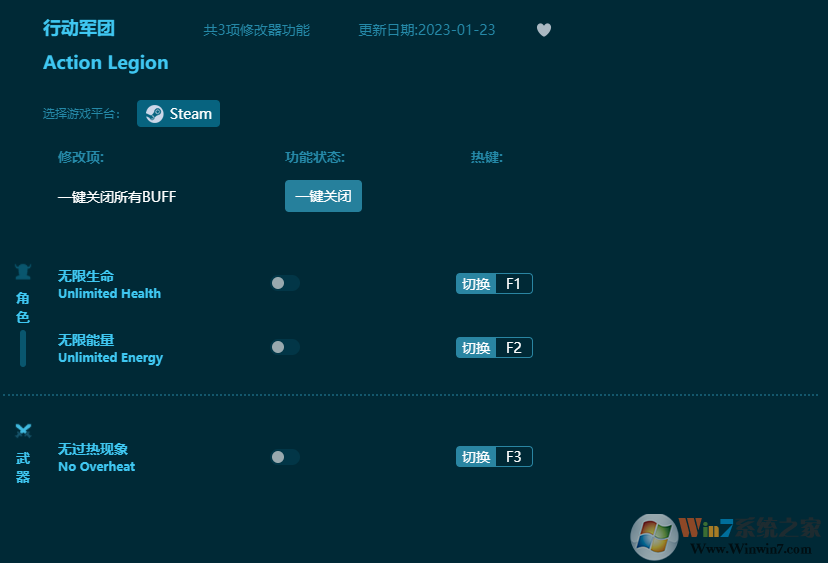Set the F1 hotkey field
Viewport: 828px width, 563px height.
pos(514,284)
